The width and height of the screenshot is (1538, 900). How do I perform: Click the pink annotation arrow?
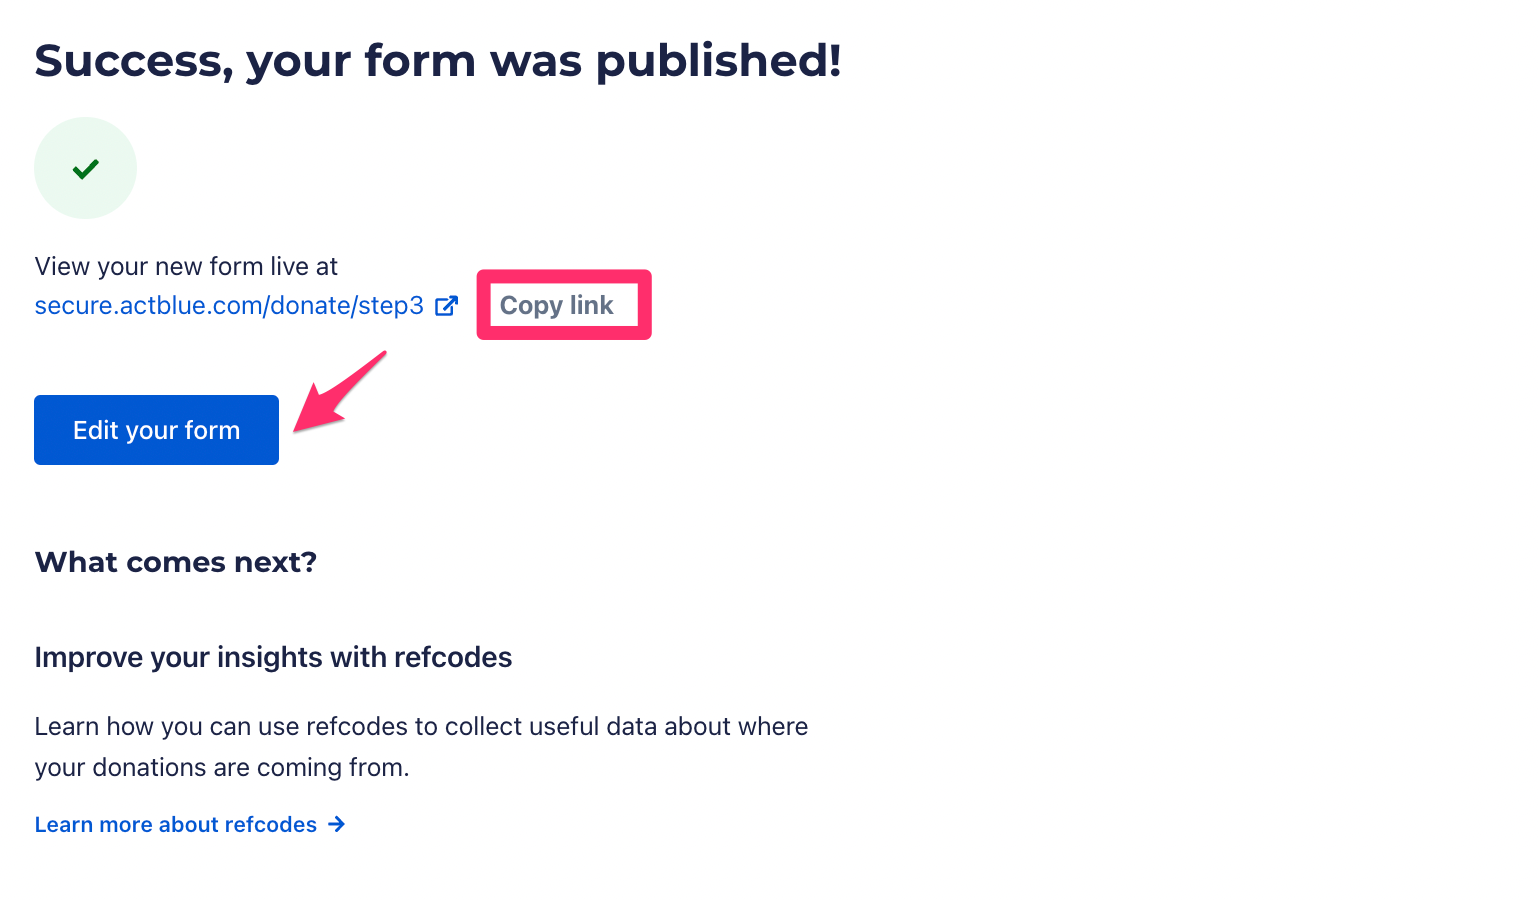pos(338,393)
